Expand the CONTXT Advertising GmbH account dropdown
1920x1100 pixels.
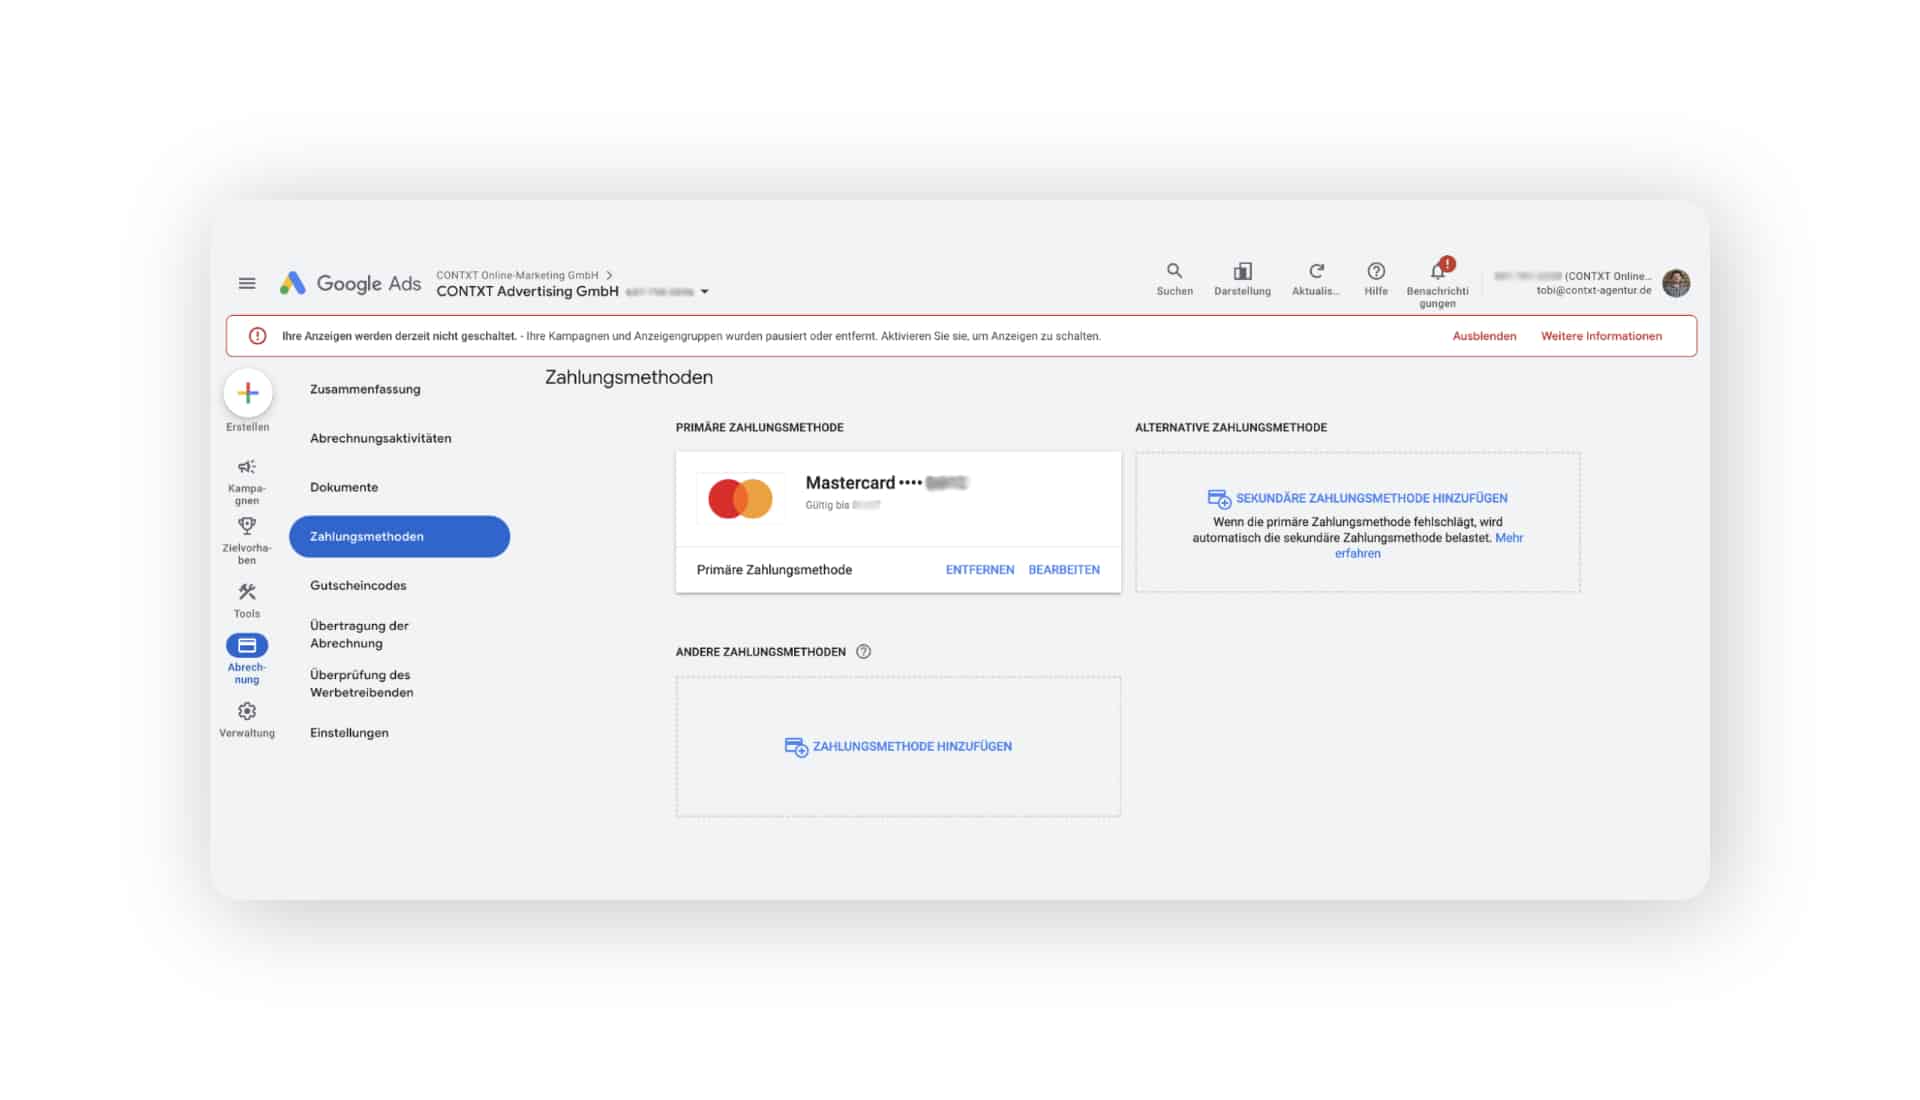pyautogui.click(x=704, y=292)
